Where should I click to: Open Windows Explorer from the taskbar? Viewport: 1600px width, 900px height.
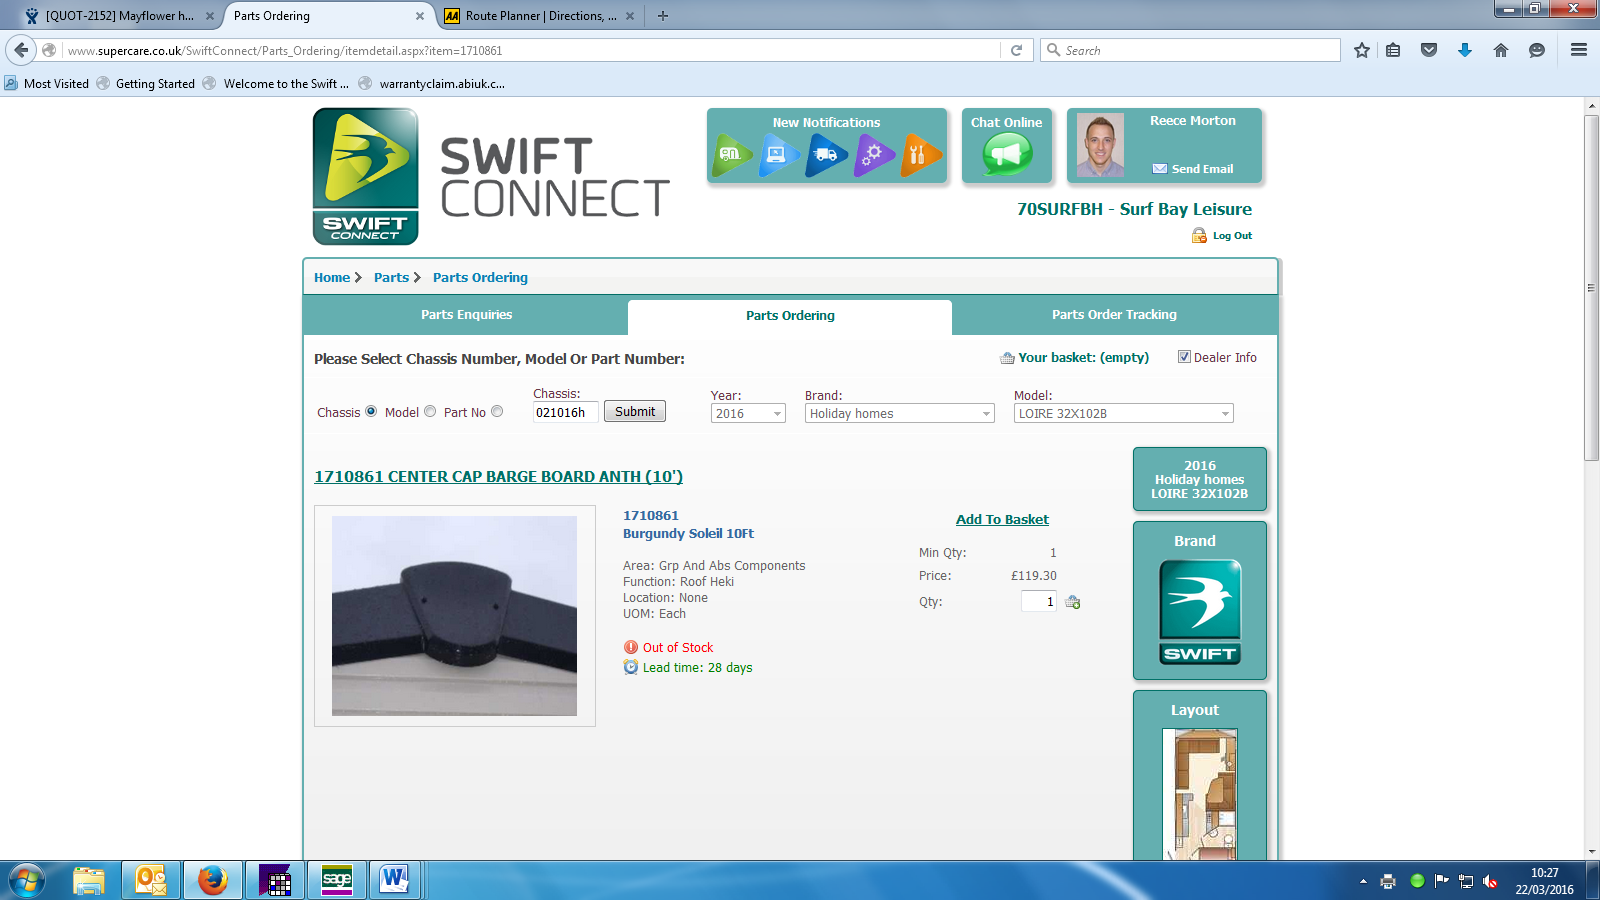89,880
